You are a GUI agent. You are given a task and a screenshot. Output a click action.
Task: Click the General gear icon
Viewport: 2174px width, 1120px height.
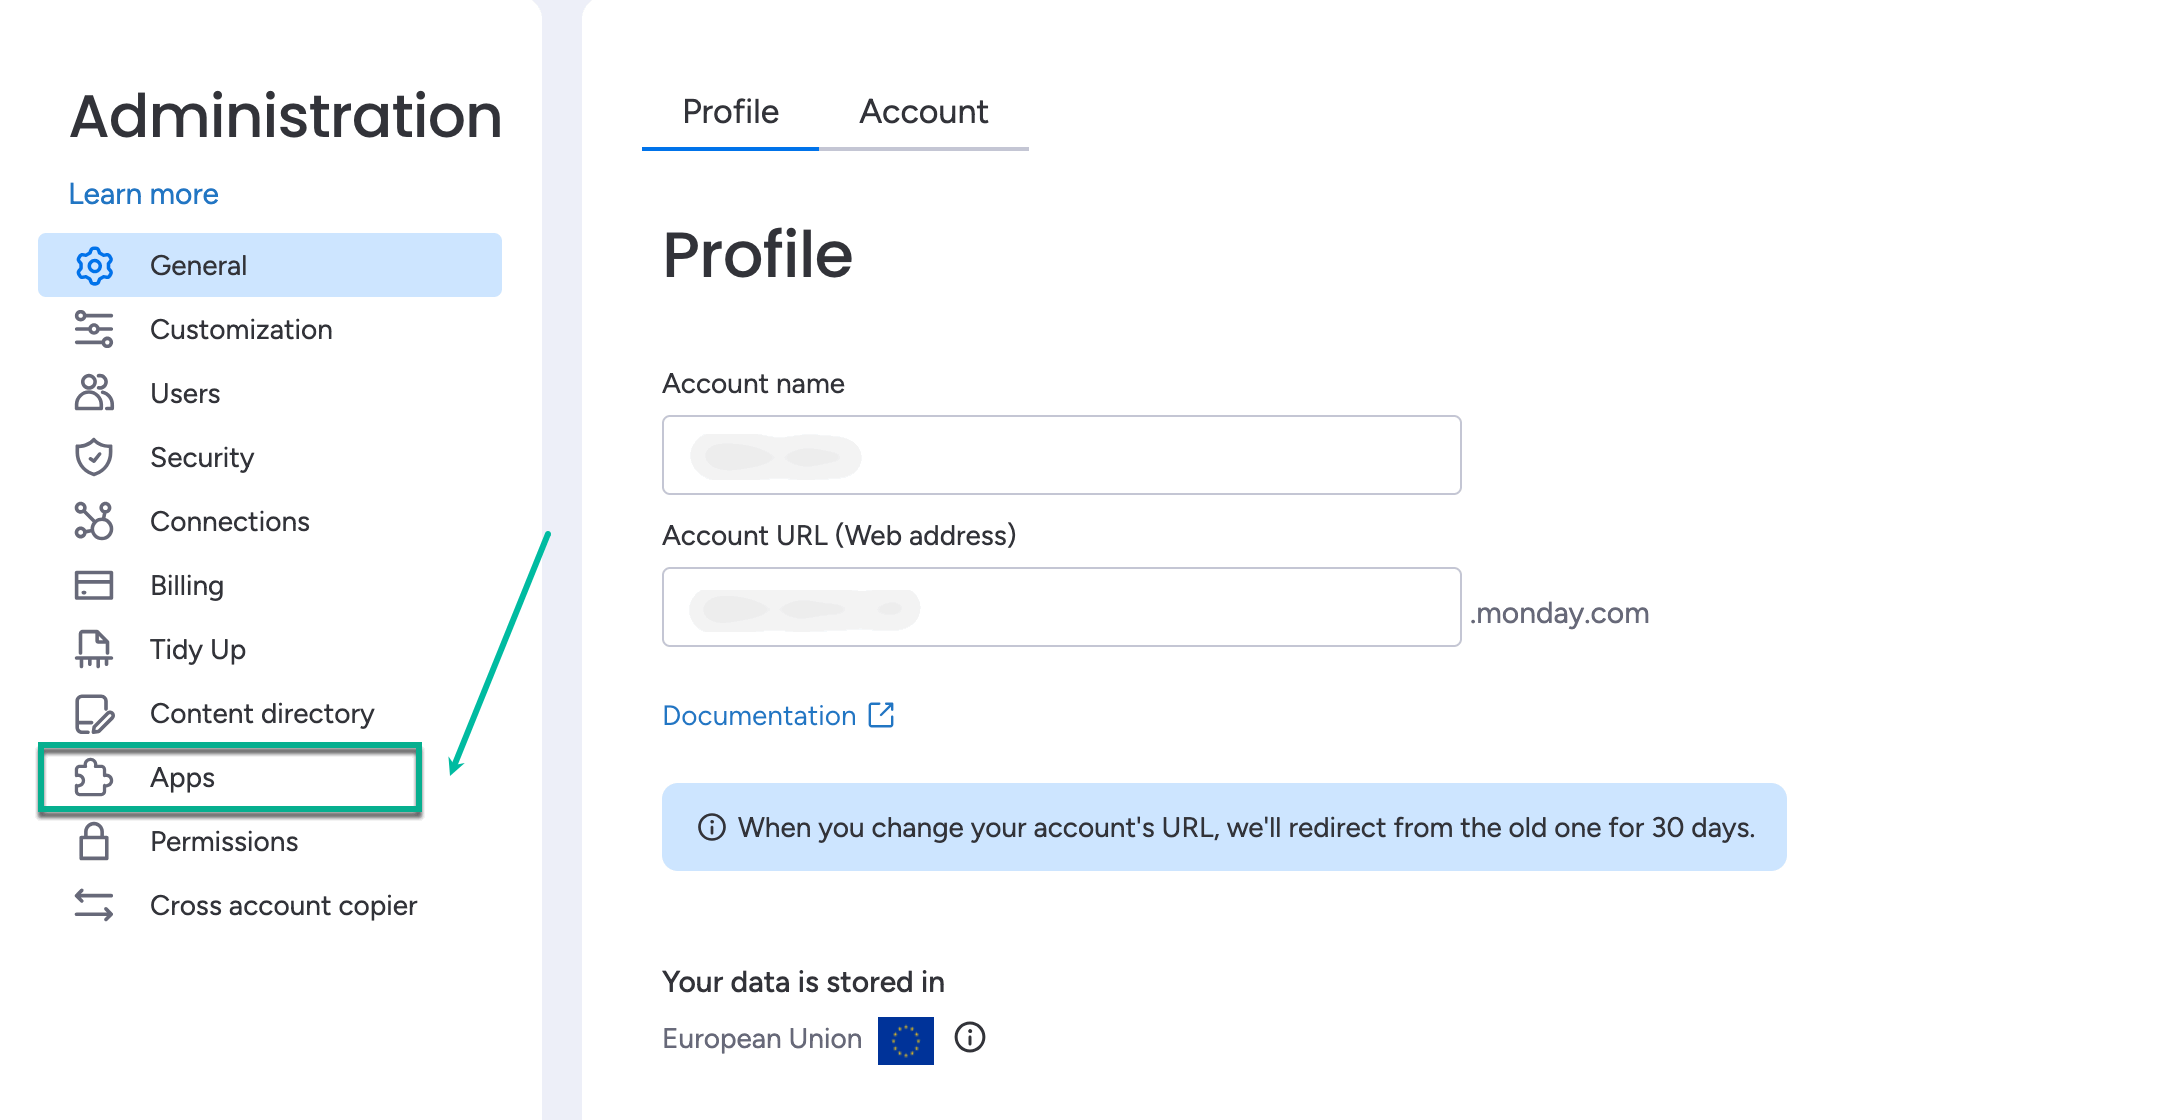pos(94,266)
